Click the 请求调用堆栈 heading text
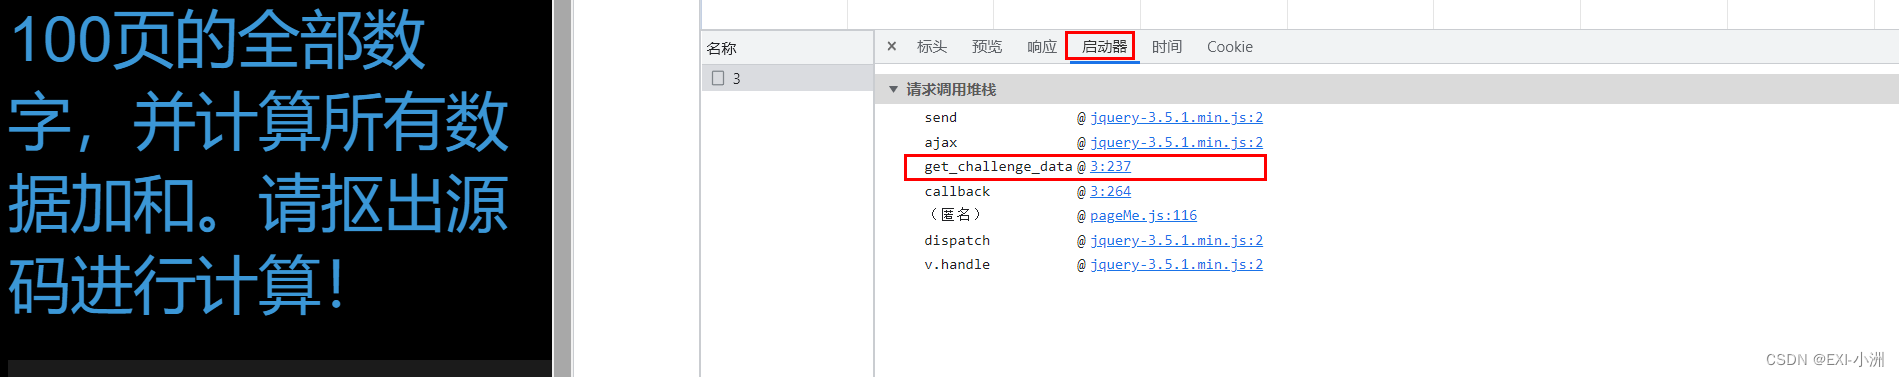This screenshot has width=1899, height=377. 951,89
